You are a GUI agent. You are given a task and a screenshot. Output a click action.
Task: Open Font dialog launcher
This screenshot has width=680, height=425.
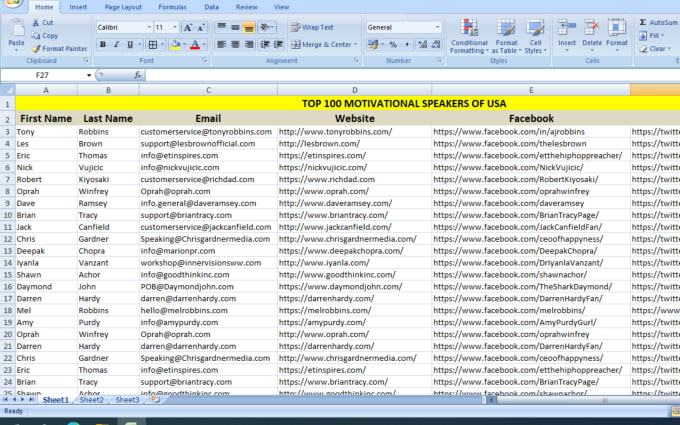point(204,61)
